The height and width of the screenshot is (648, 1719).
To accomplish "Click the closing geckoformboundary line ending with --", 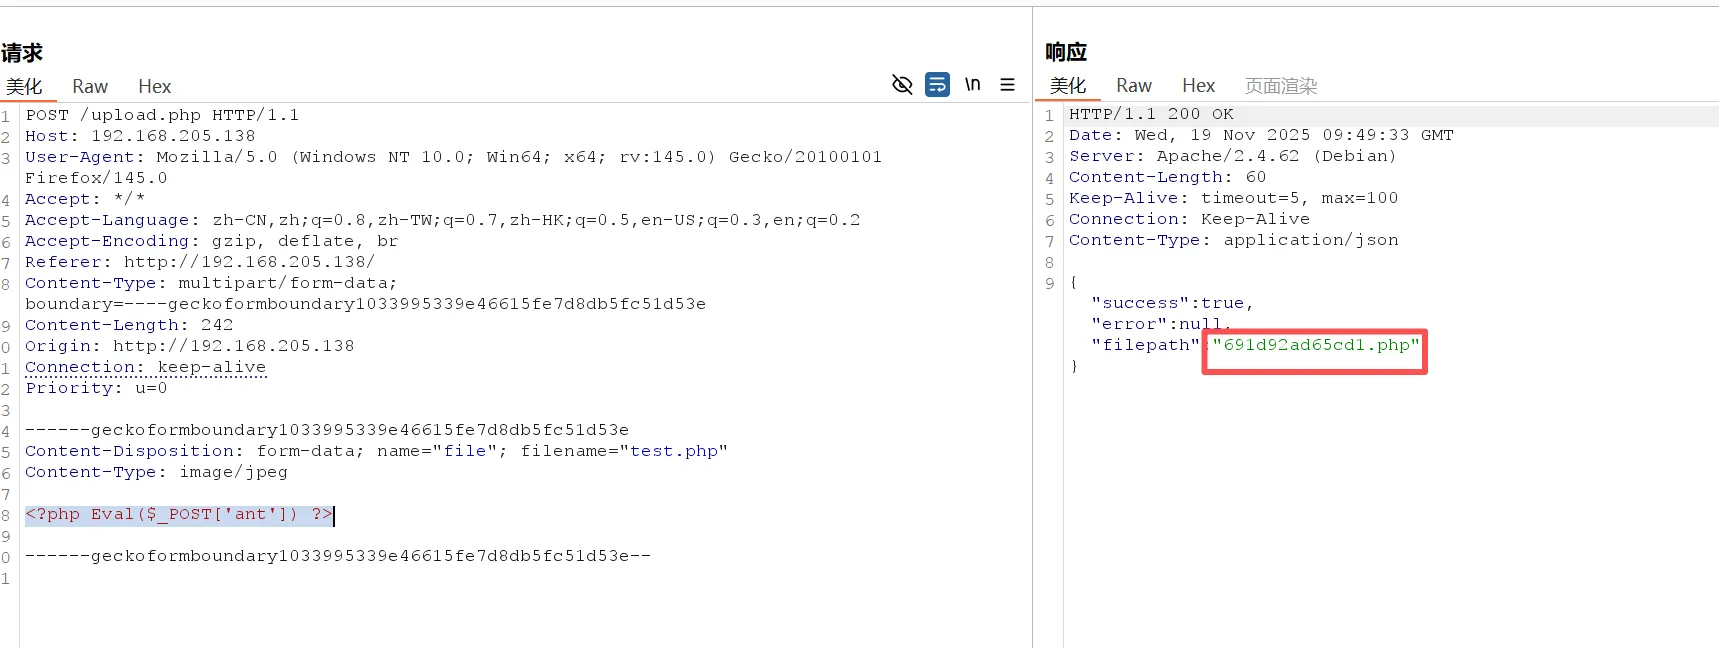I will coord(338,556).
